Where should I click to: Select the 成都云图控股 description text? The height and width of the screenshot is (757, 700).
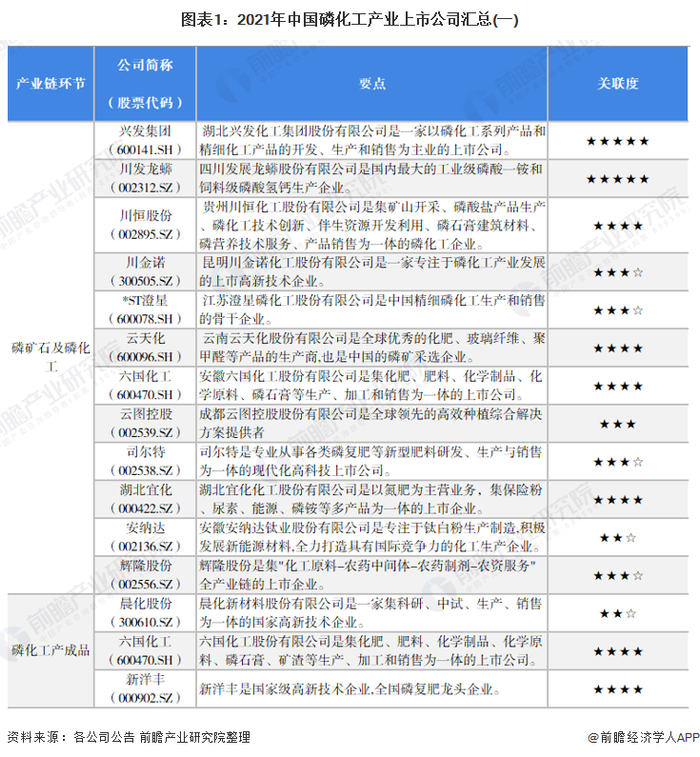372,423
